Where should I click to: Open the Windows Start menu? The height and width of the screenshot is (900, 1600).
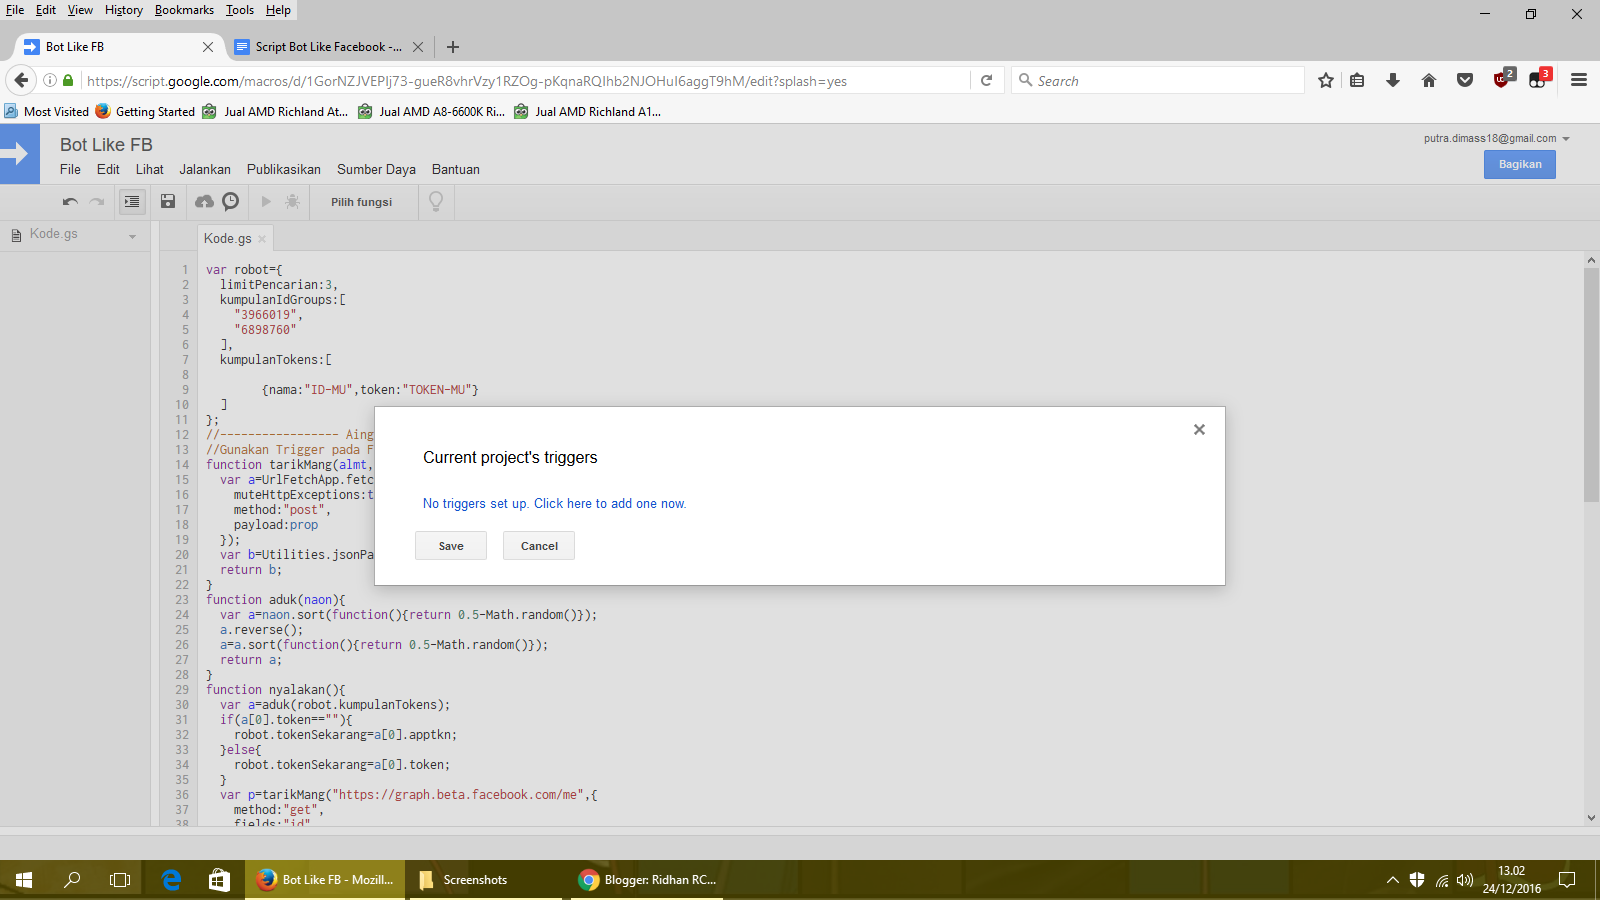(24, 880)
